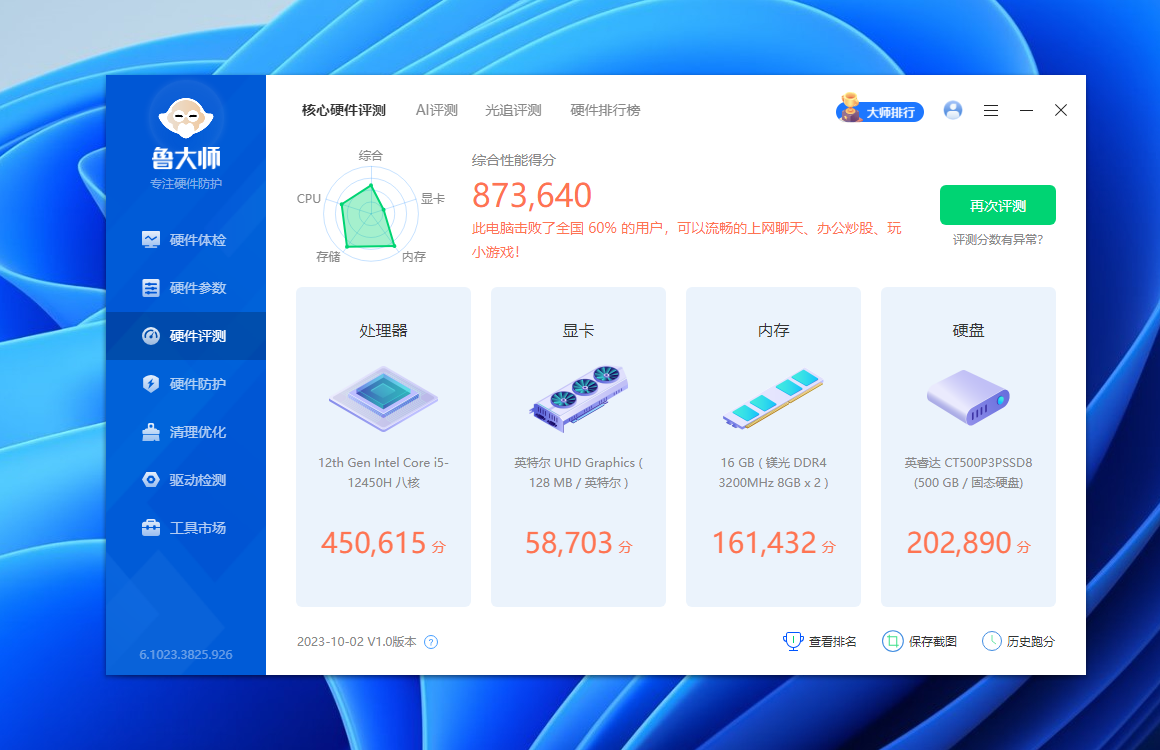The image size is (1160, 750).
Task: Click the 6.1023.3825.926 version number
Action: 186,655
